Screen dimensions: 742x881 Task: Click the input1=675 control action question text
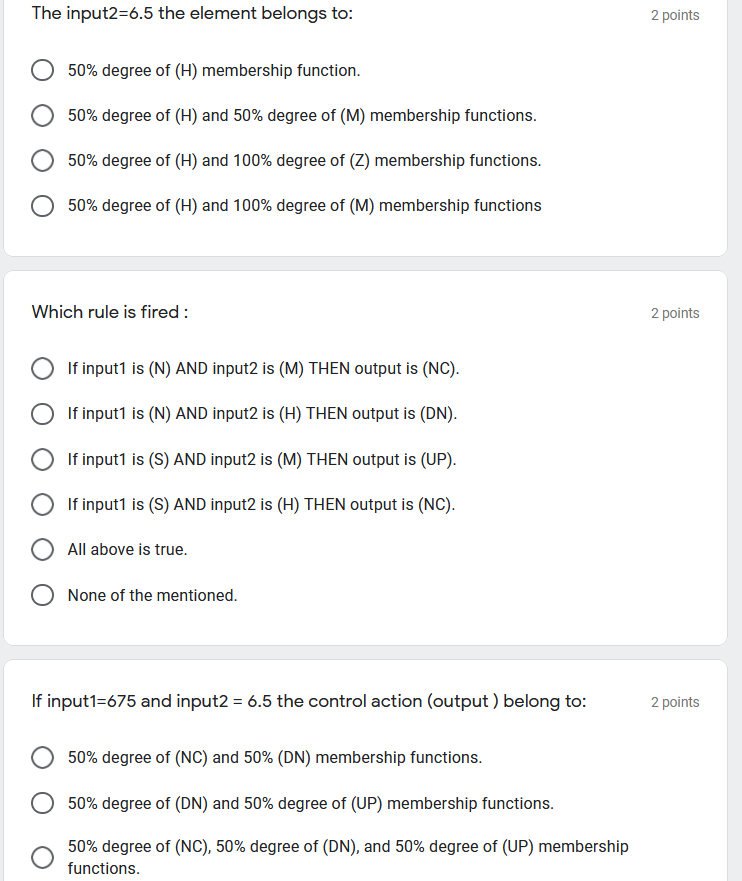pos(309,701)
